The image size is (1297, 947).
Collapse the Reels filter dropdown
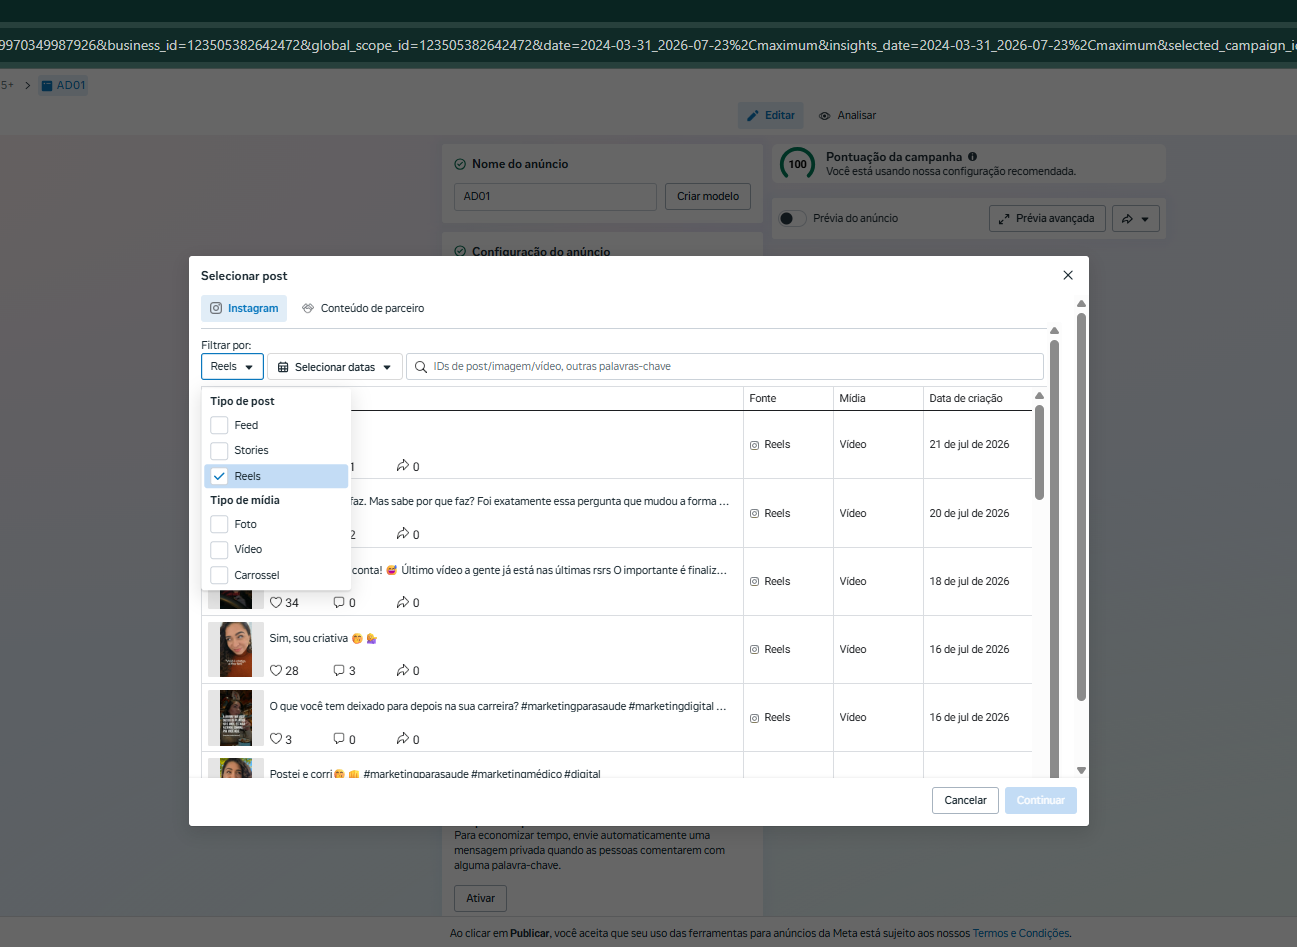(232, 367)
